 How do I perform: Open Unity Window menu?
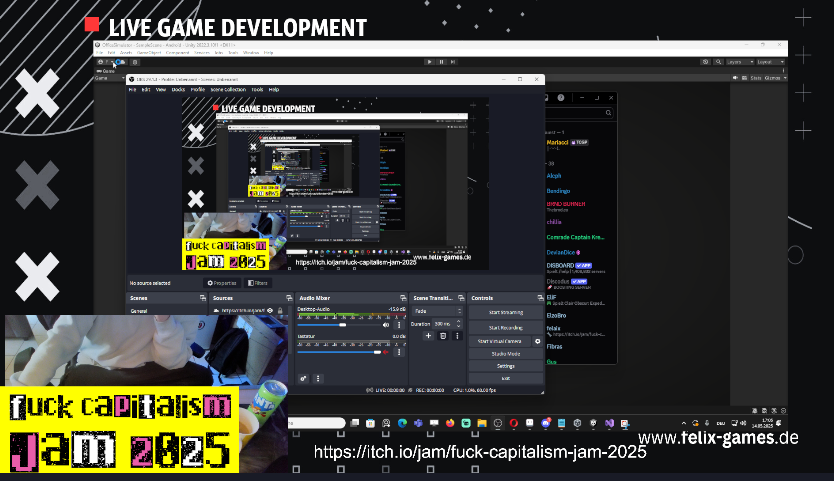click(251, 53)
